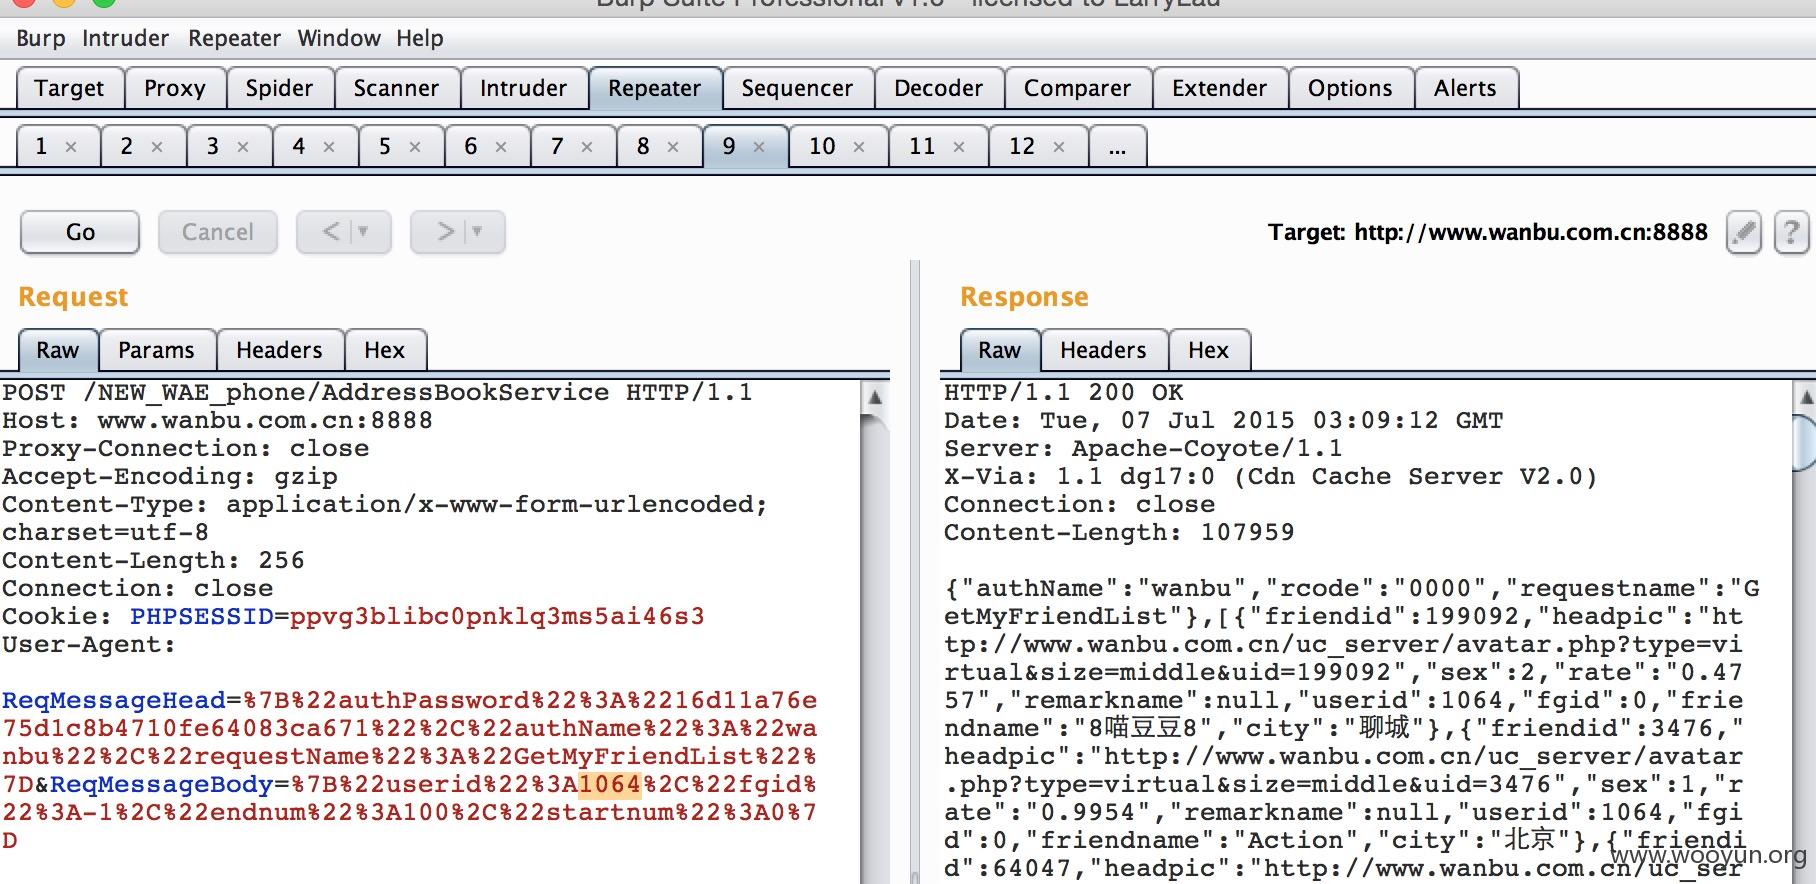
Task: Close repeater tab 6
Action: [501, 147]
